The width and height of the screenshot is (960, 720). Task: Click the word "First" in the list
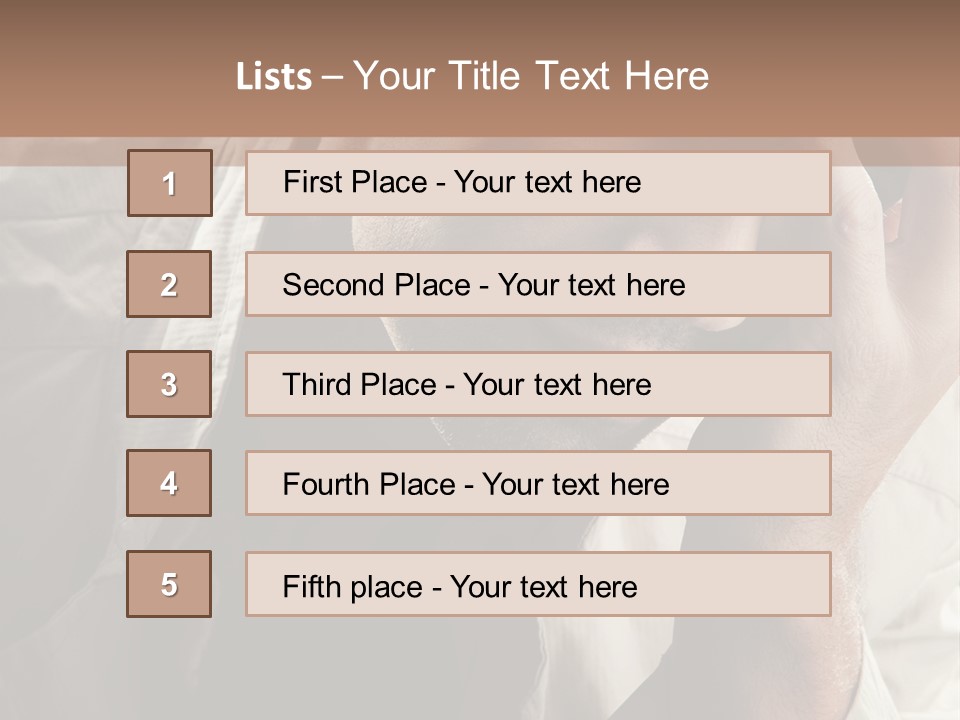313,182
